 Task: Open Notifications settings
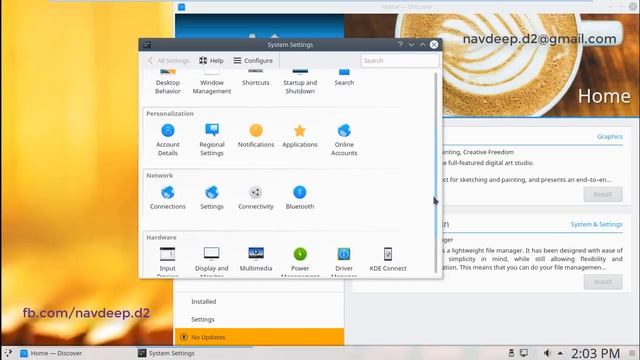[256, 136]
